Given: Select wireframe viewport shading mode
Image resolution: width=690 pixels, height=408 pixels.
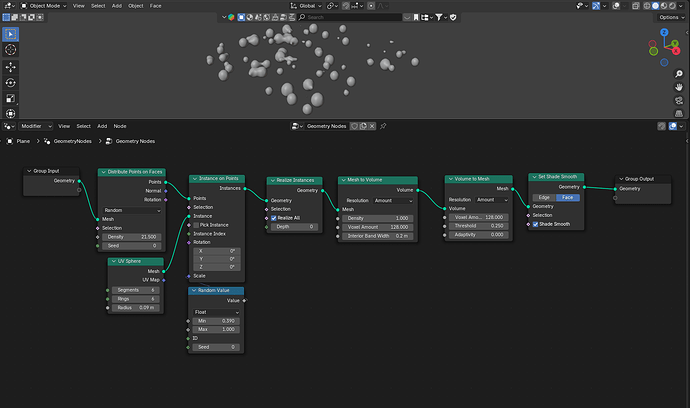Looking at the screenshot, I should pyautogui.click(x=647, y=6).
